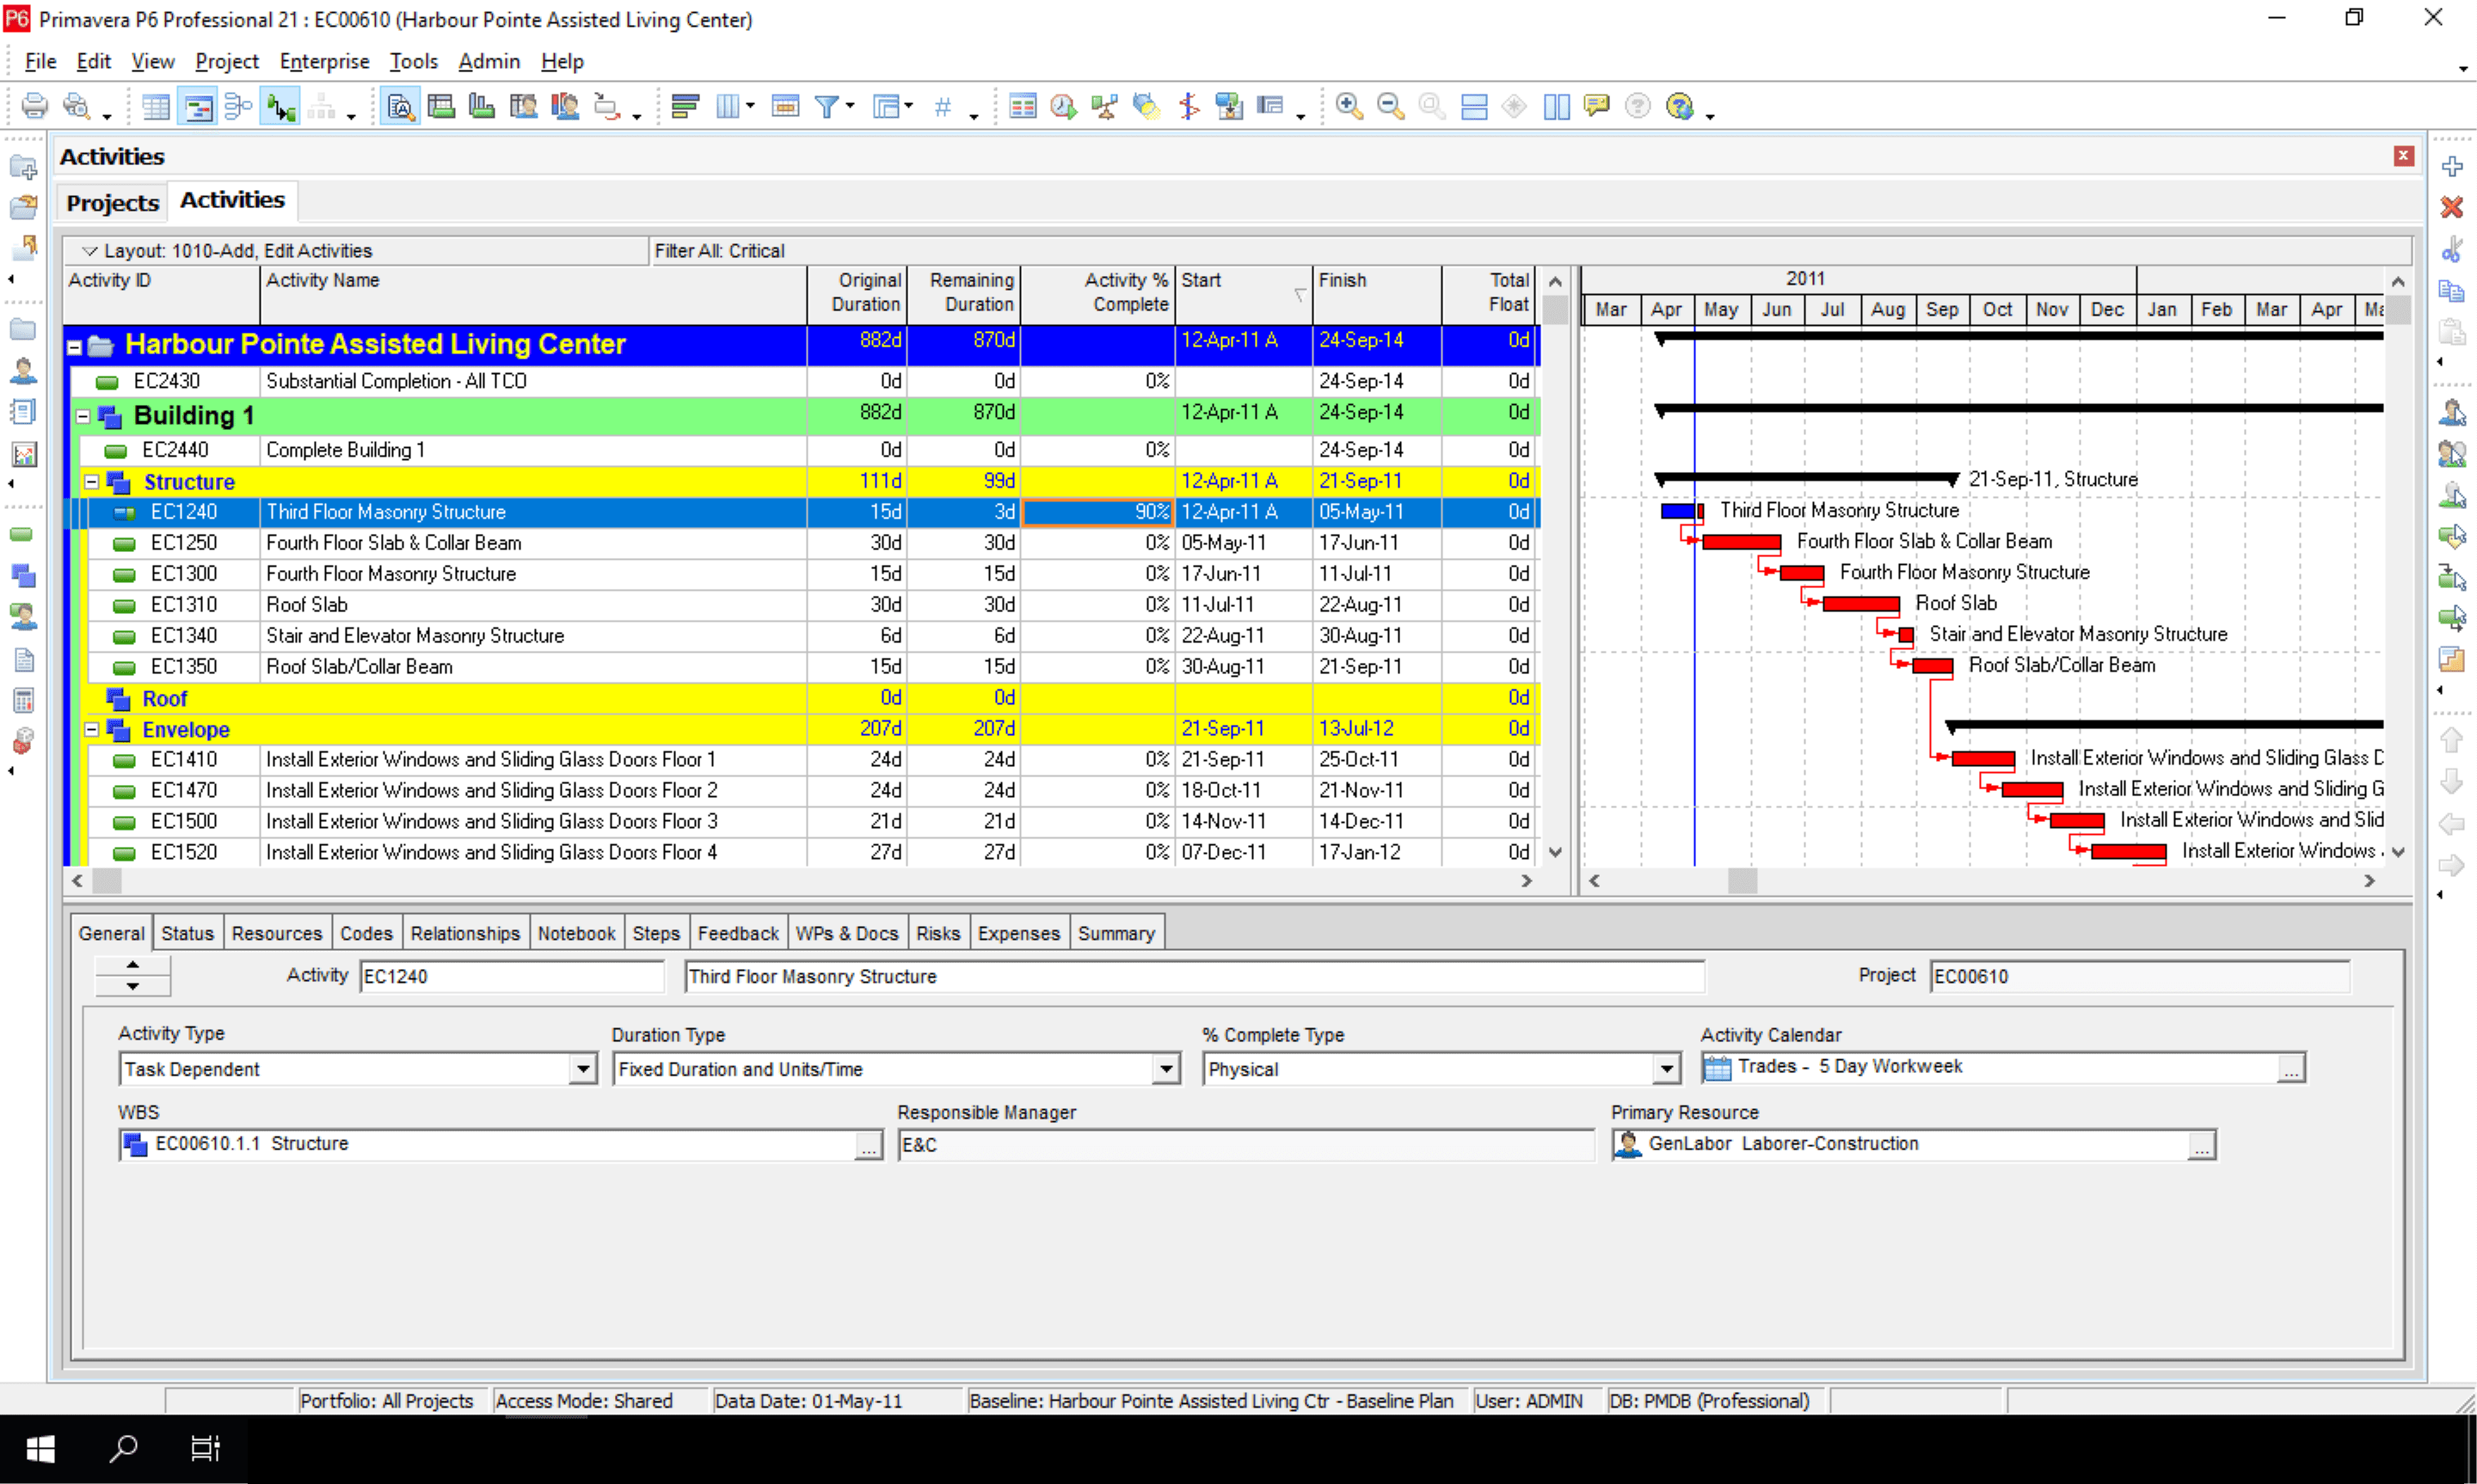Viewport: 2477px width, 1484px height.
Task: Click the Auto-Renumber hash icon
Action: 942,106
